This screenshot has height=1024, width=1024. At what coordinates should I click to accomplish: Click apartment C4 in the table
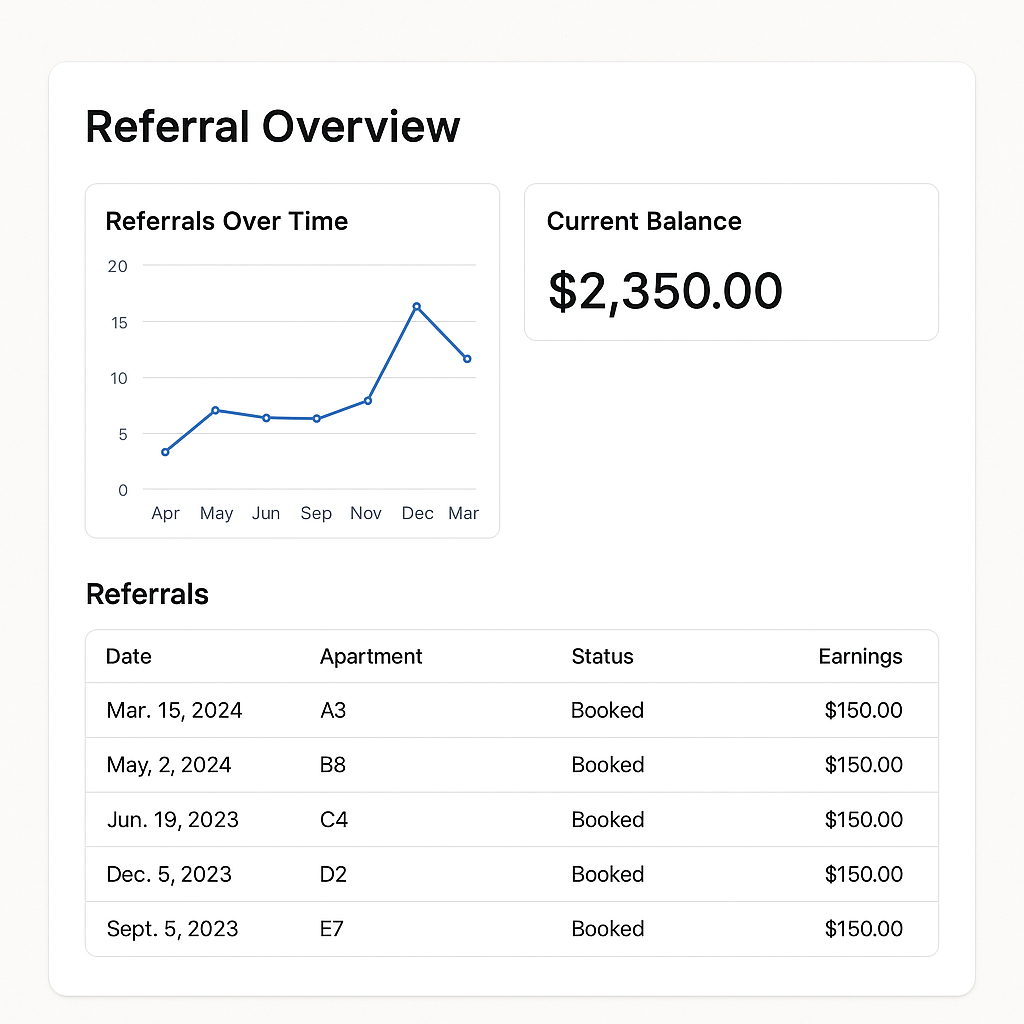coord(333,820)
